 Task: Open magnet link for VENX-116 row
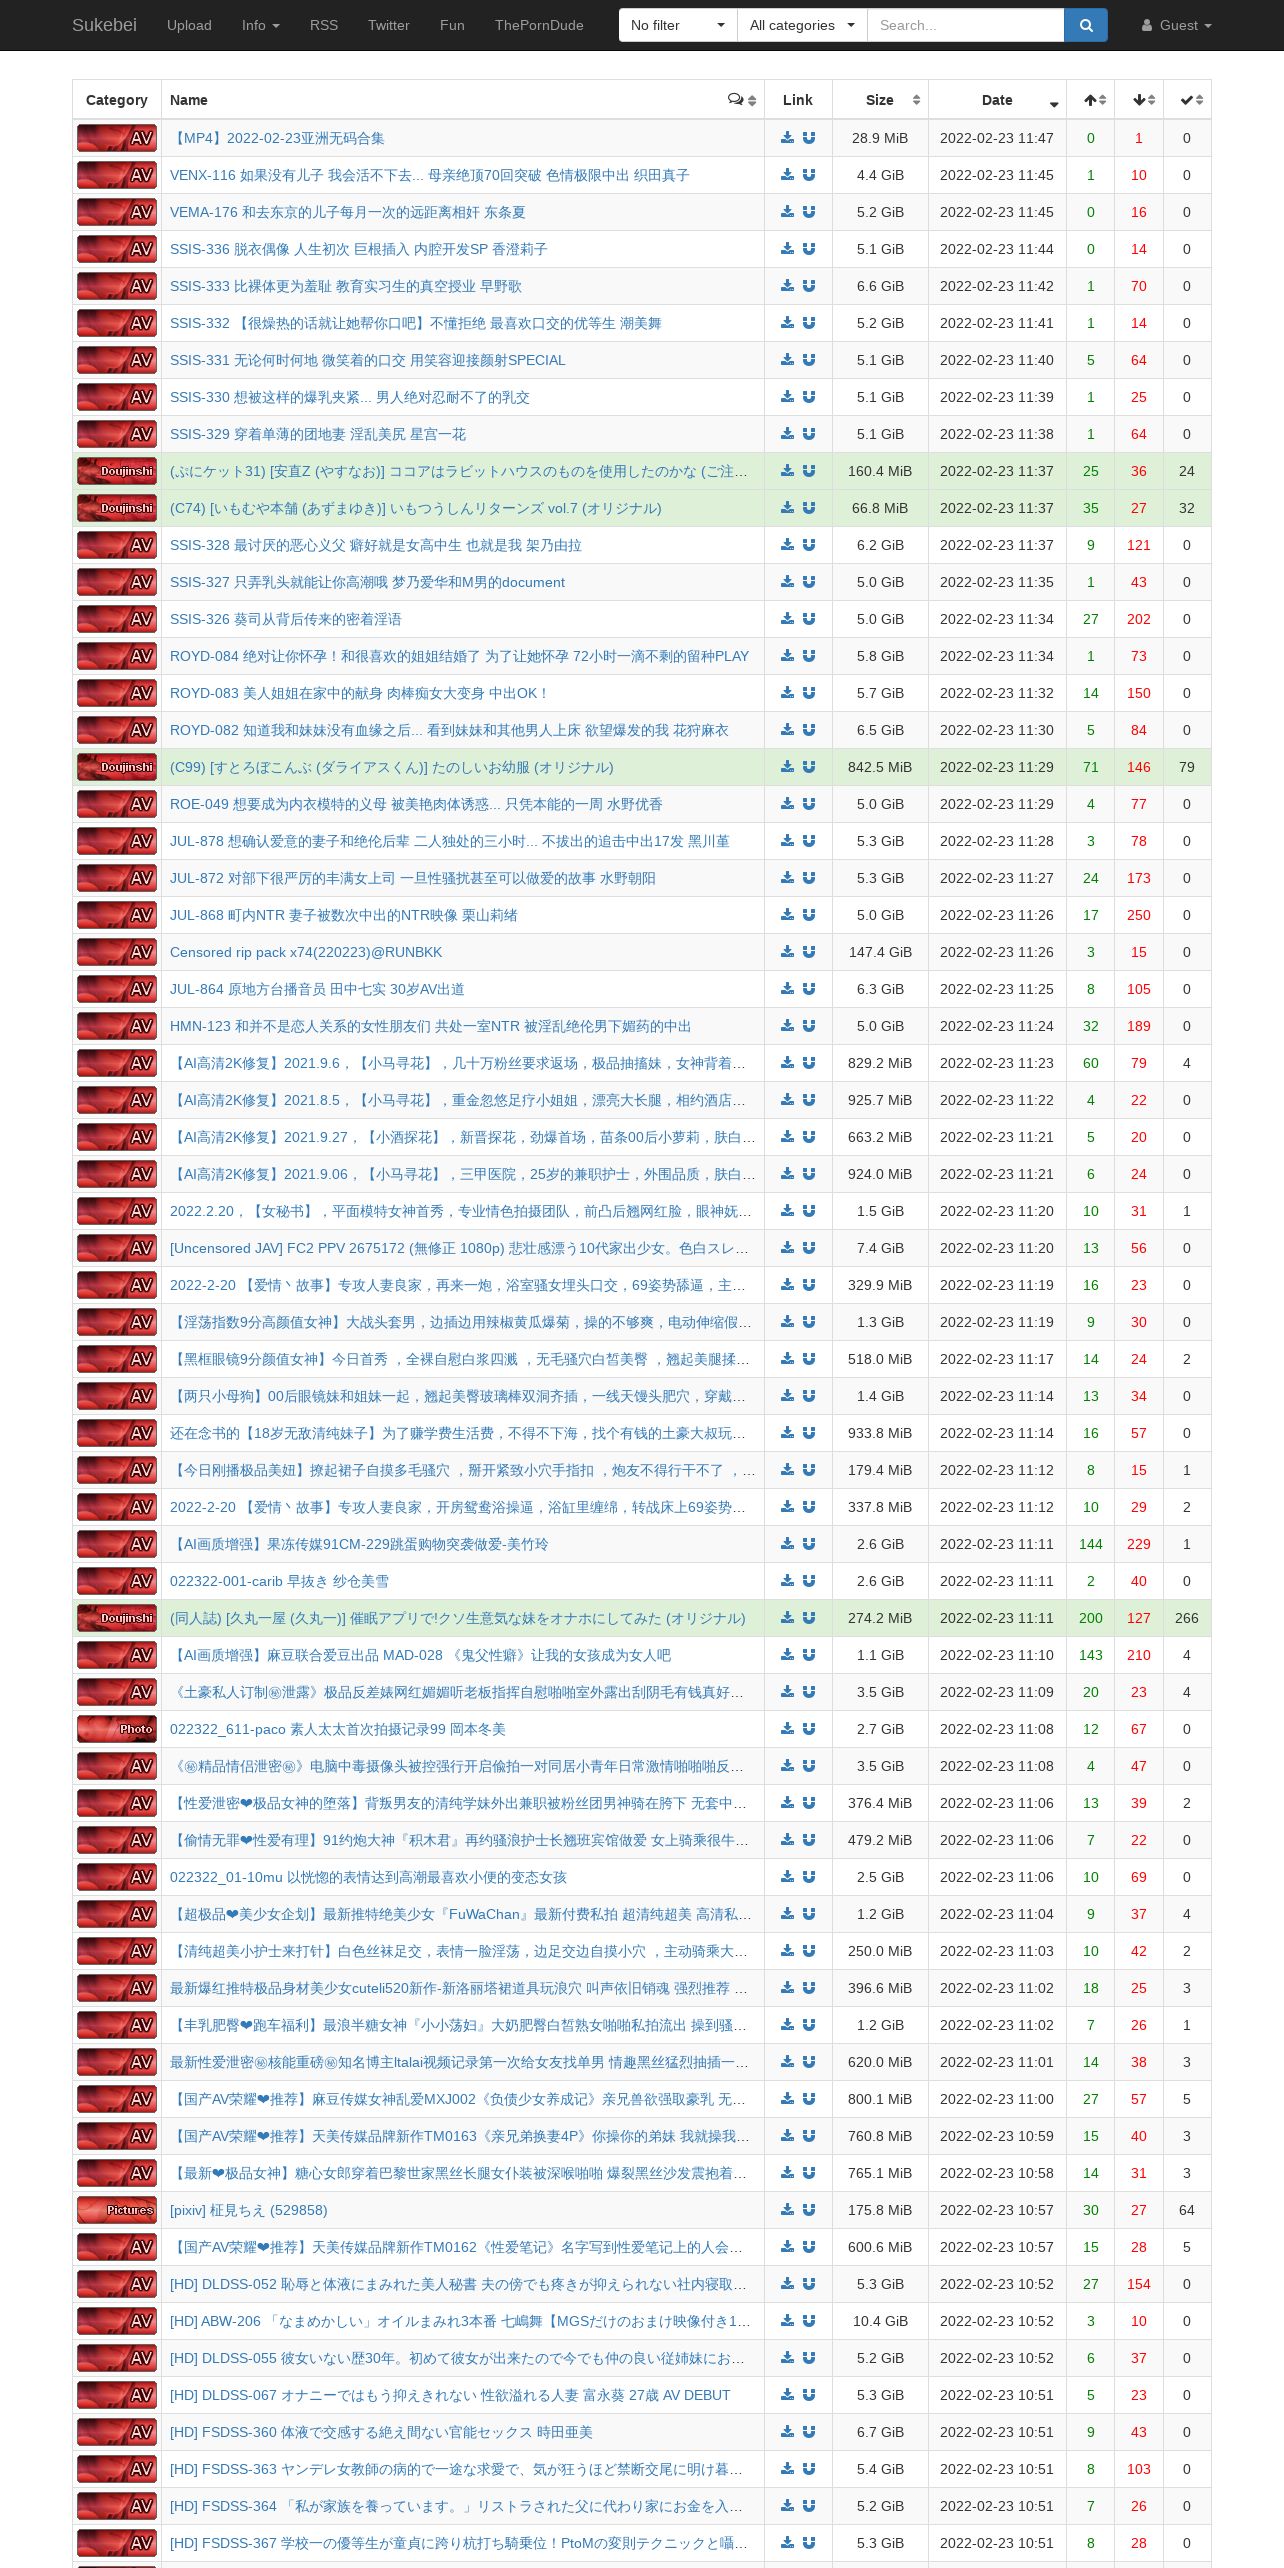coord(809,175)
